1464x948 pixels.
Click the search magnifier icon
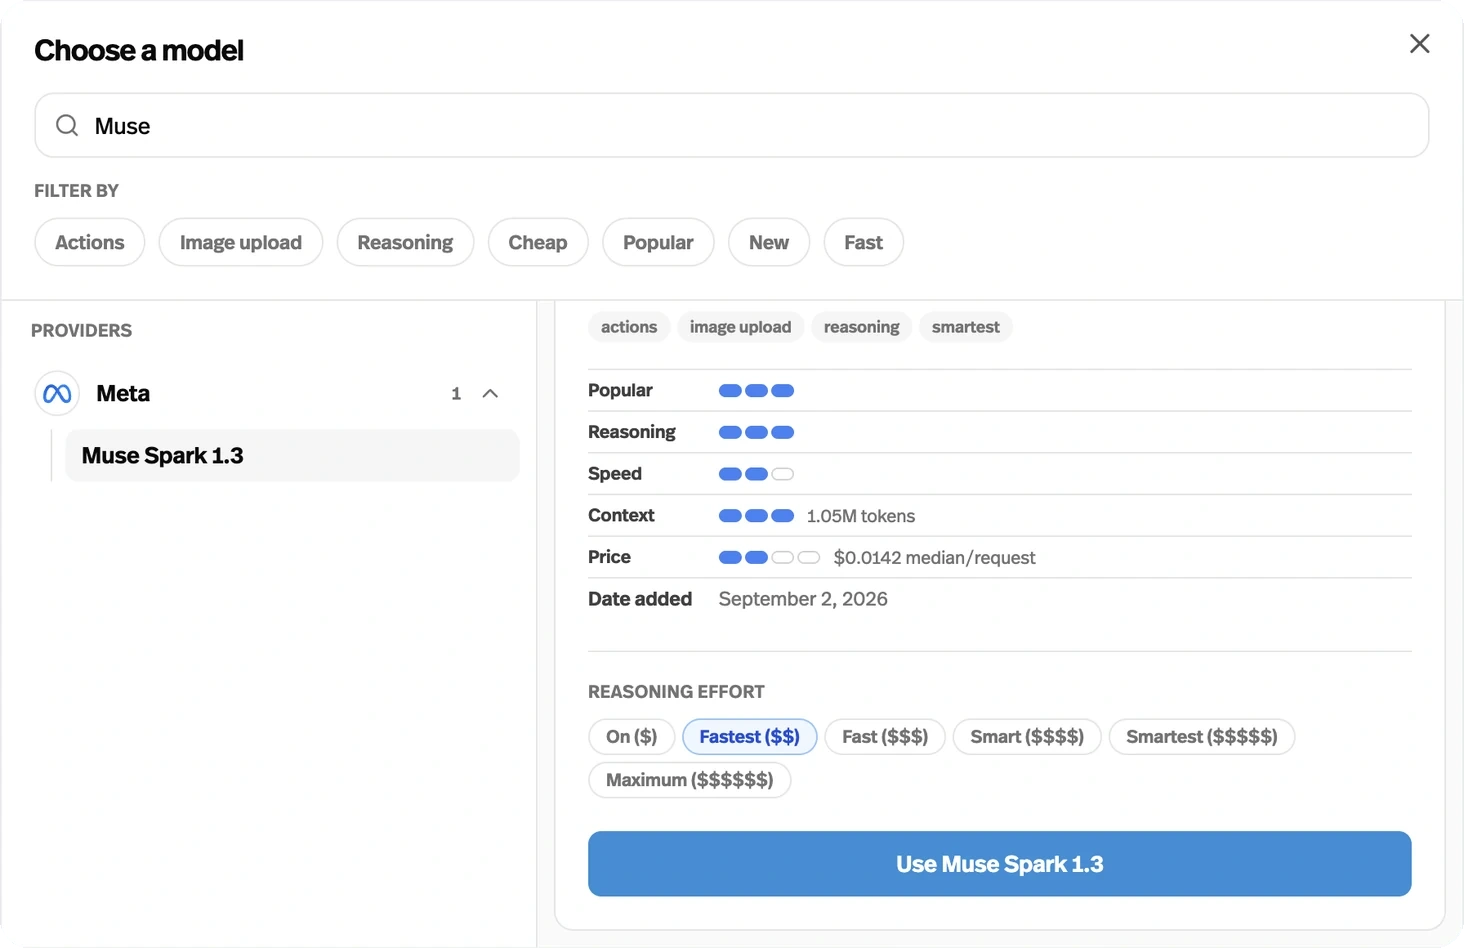click(67, 125)
